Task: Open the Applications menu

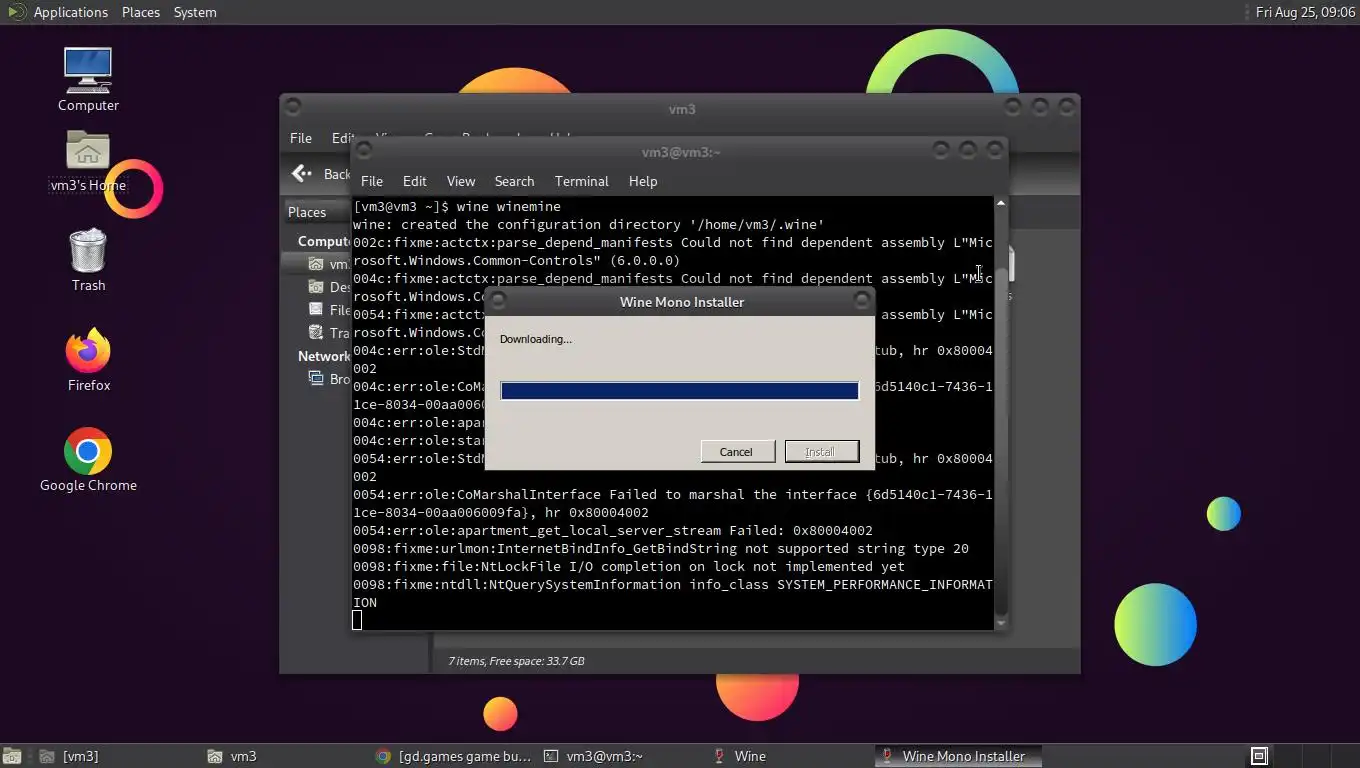Action: coord(70,12)
